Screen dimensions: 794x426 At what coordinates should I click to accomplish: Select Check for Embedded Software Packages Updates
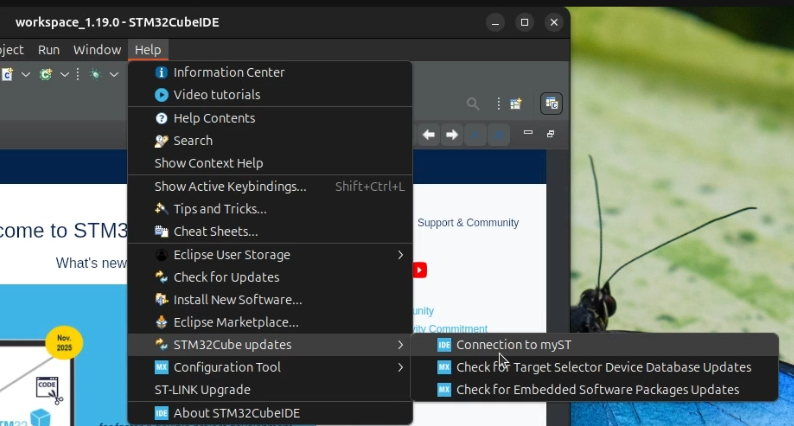click(594, 390)
